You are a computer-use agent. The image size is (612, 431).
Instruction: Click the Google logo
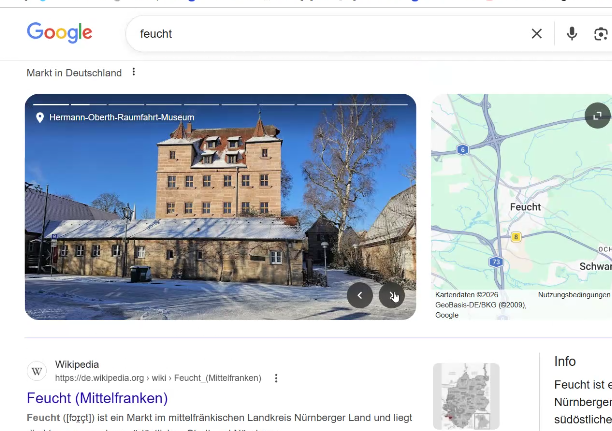pos(59,33)
